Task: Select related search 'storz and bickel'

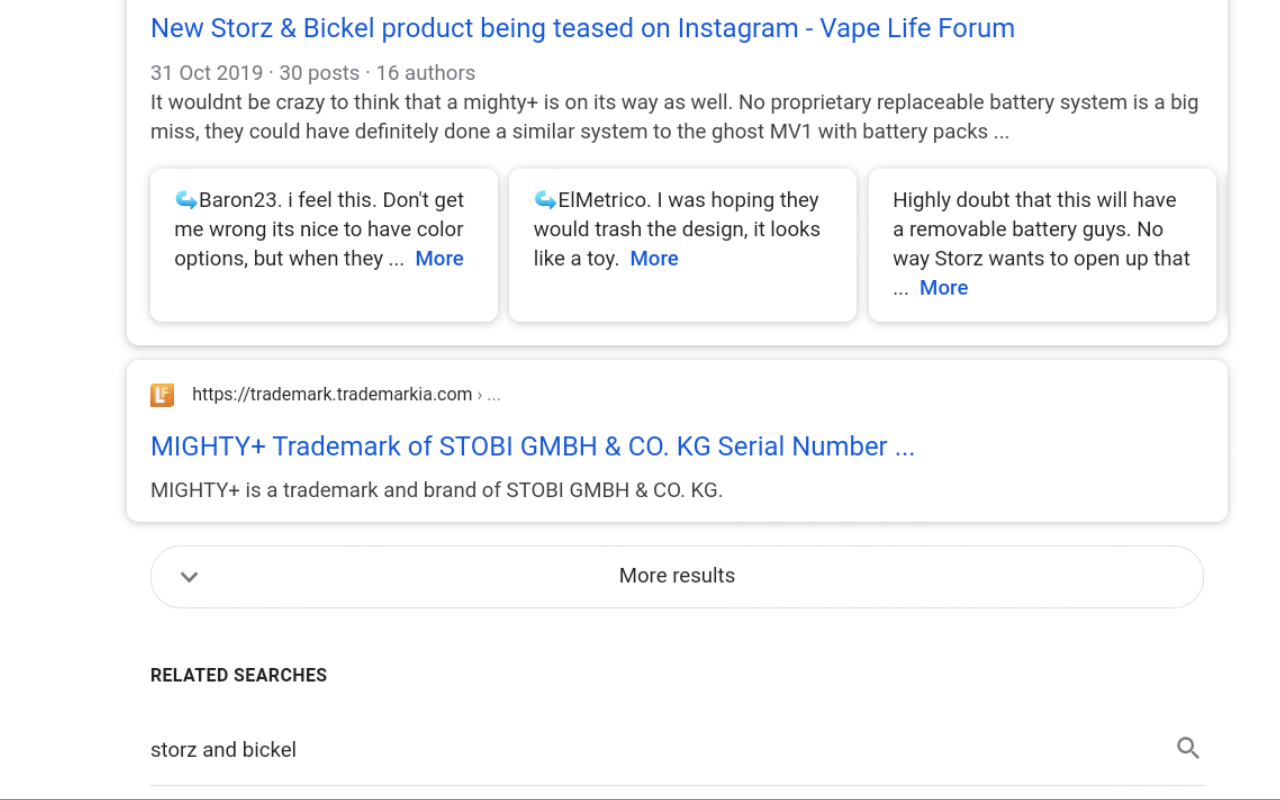Action: (677, 749)
